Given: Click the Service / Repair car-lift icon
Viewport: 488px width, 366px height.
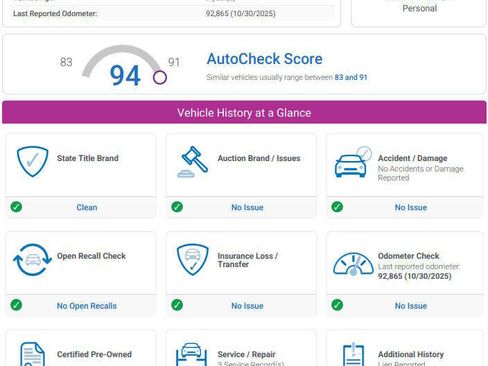Looking at the screenshot, I should click(x=191, y=355).
